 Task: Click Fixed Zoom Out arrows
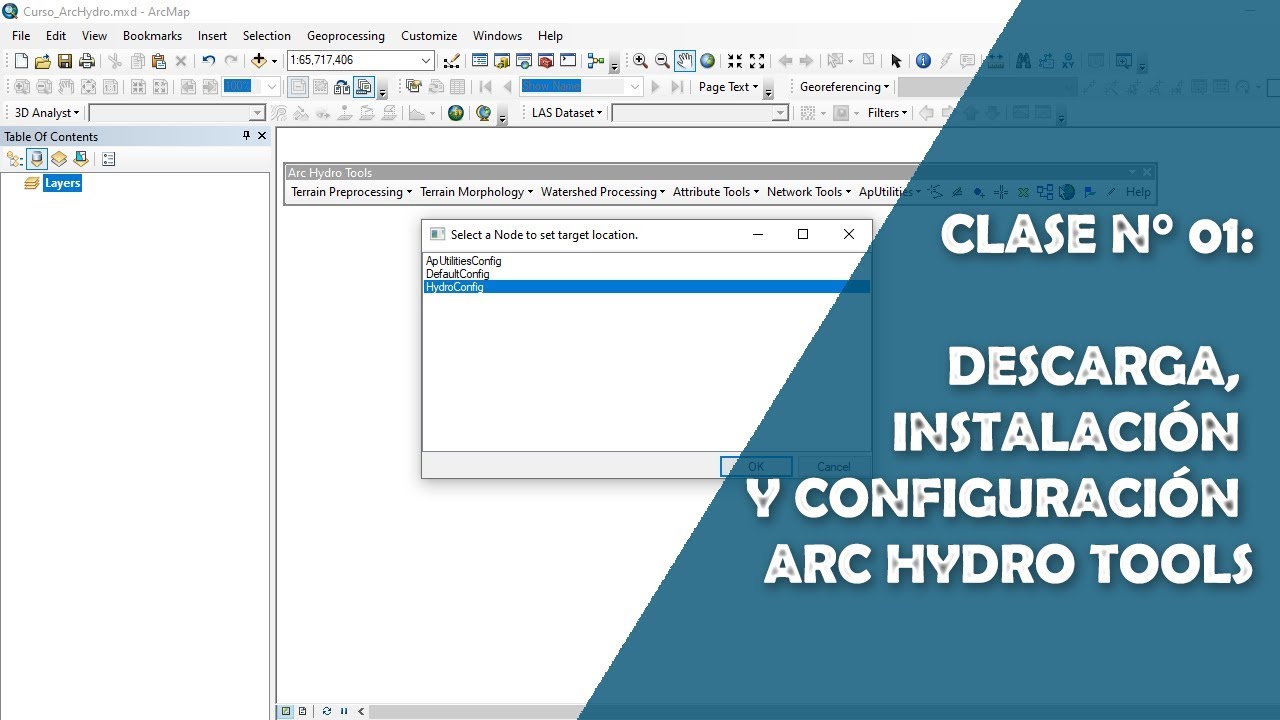[757, 61]
